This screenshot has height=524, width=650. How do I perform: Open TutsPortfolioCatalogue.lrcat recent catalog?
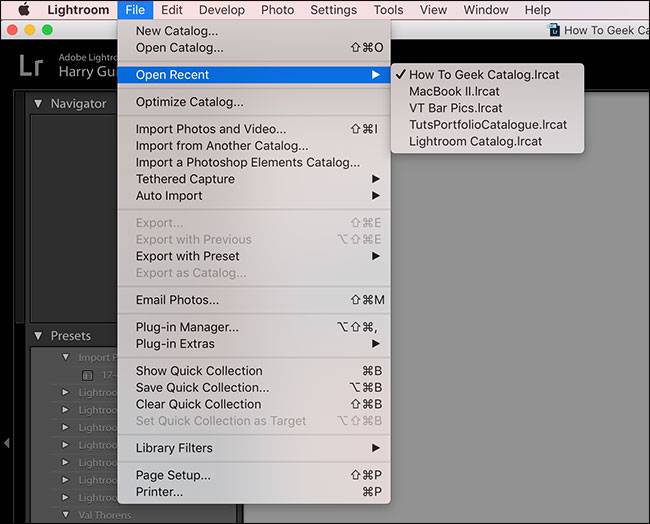click(x=488, y=125)
